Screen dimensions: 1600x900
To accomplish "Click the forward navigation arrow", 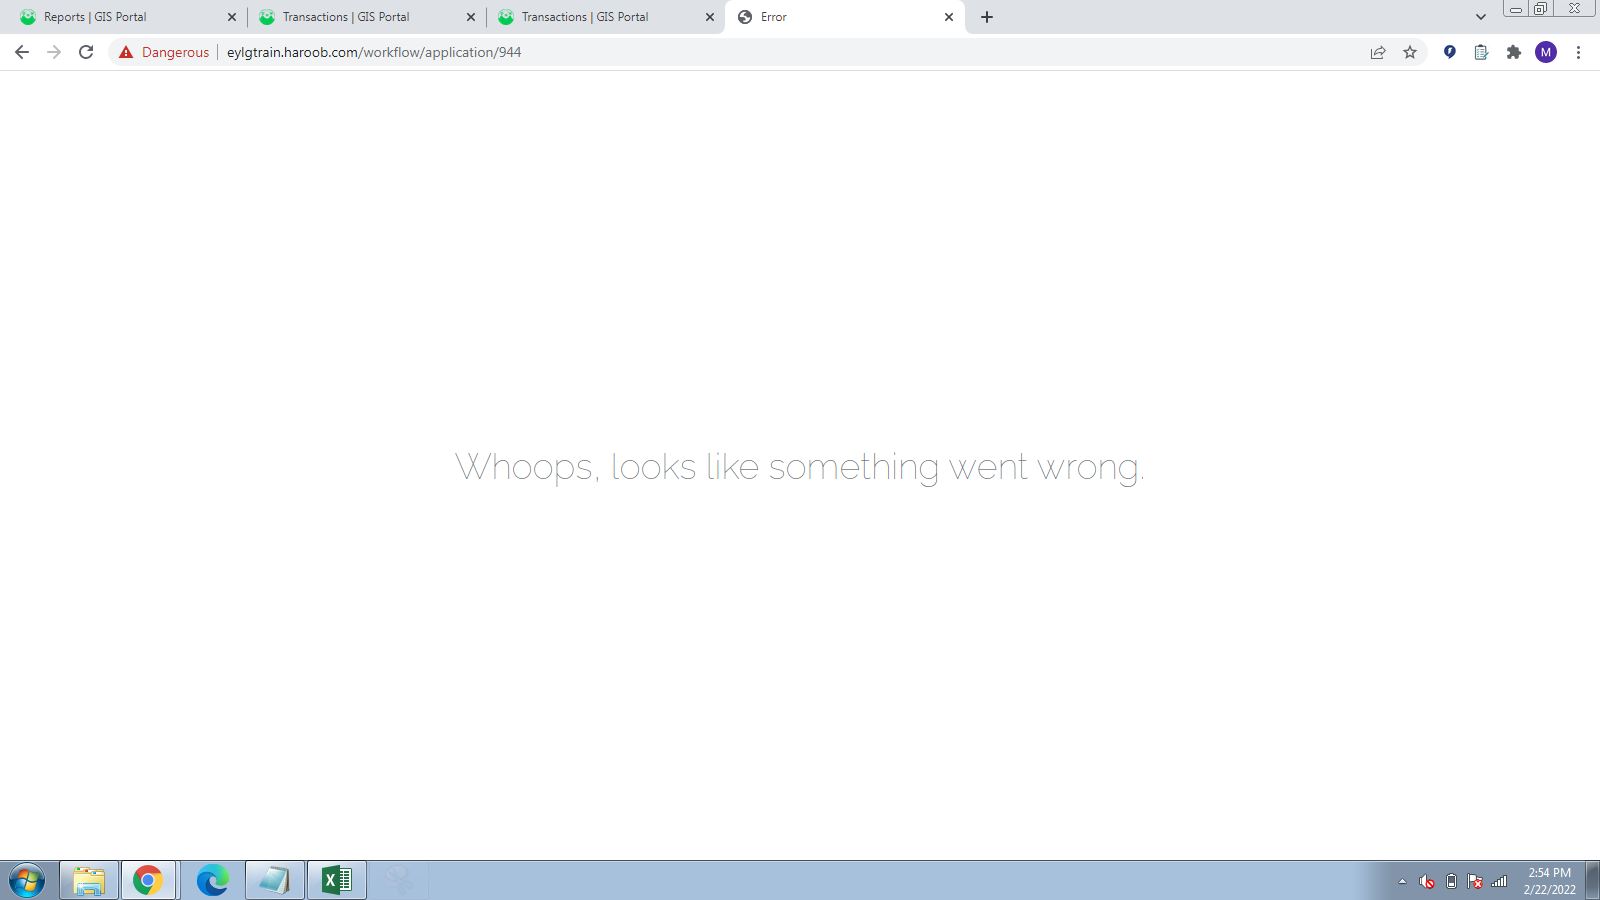I will pos(54,52).
